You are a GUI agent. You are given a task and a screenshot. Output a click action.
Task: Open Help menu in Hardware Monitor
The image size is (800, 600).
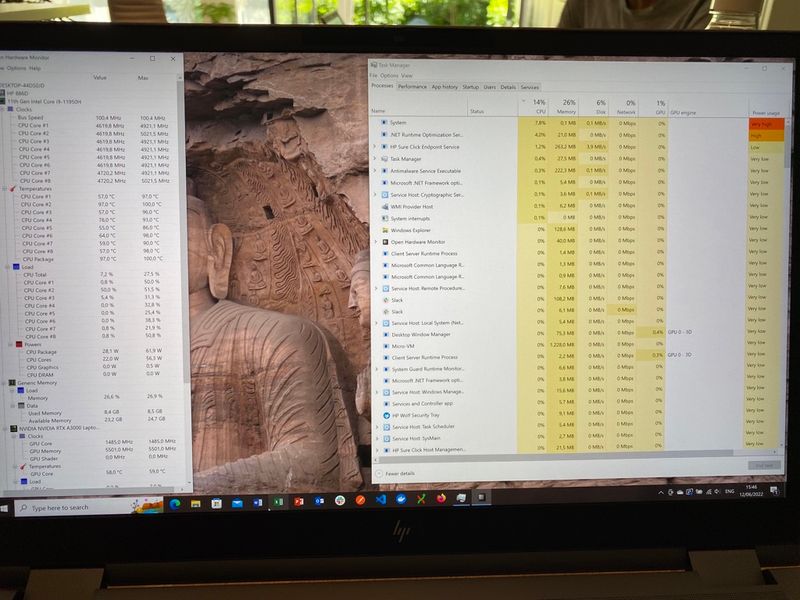click(35, 68)
